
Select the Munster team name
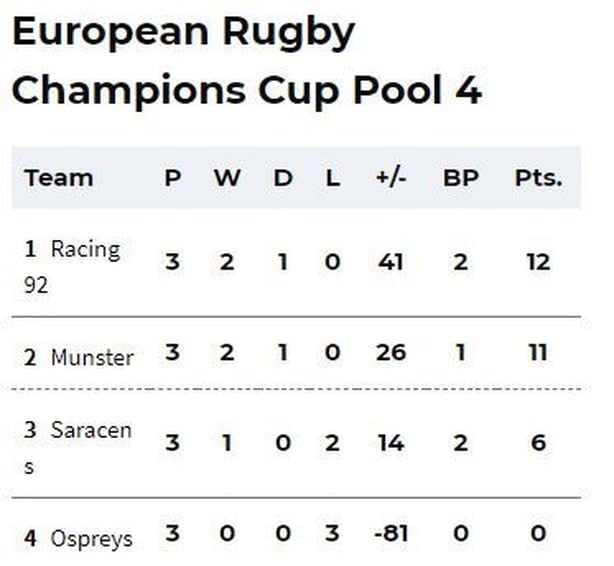(x=92, y=358)
